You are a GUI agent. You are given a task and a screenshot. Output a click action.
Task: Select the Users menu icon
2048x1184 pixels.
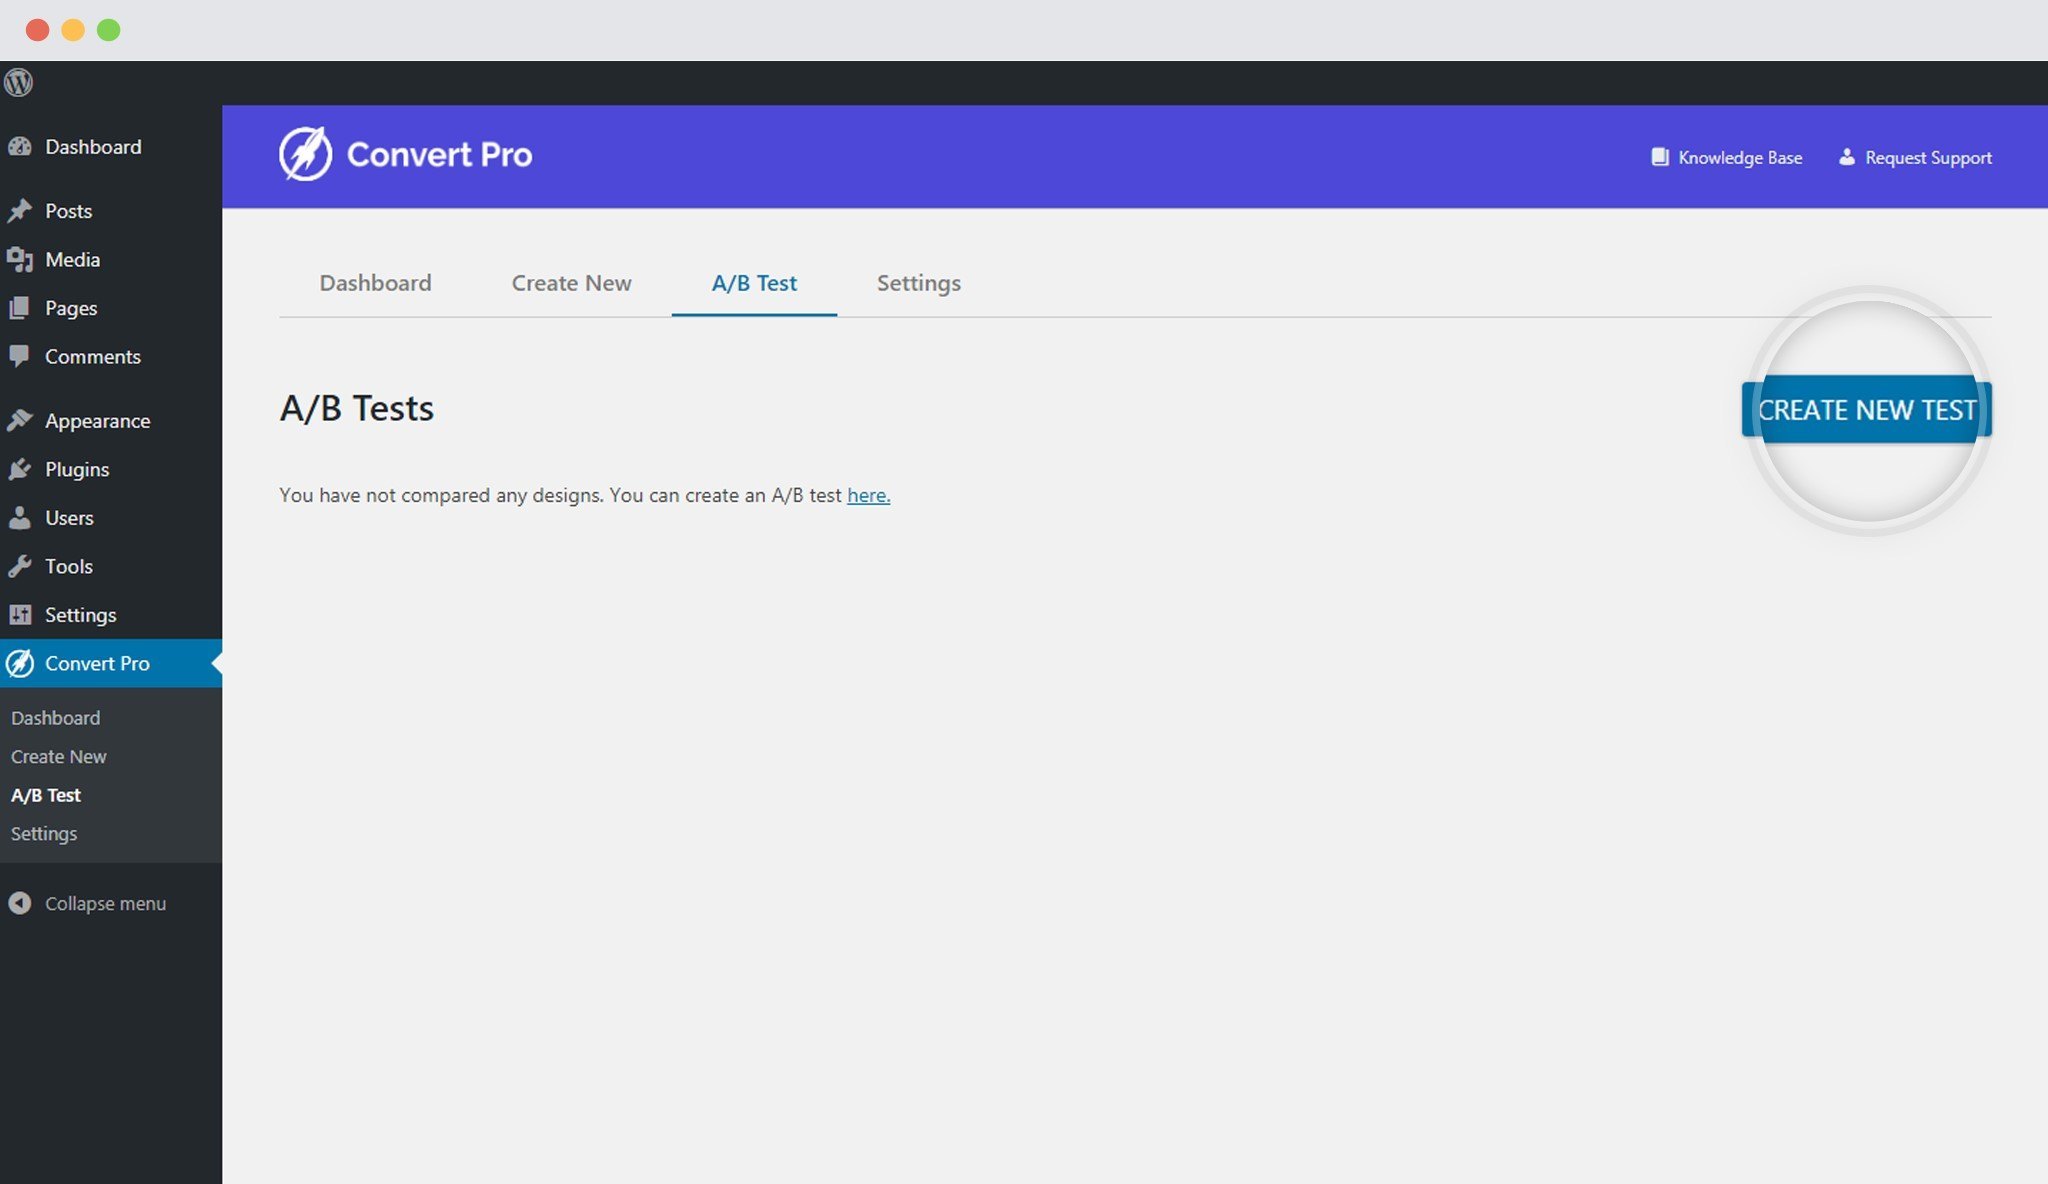coord(21,516)
